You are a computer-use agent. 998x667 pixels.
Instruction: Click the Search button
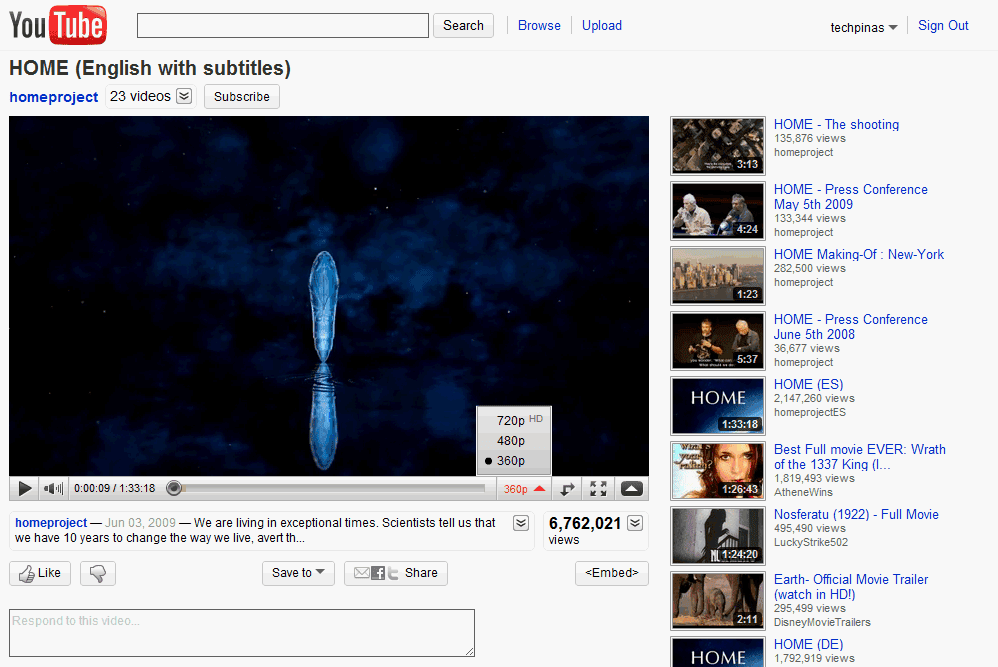coord(463,25)
